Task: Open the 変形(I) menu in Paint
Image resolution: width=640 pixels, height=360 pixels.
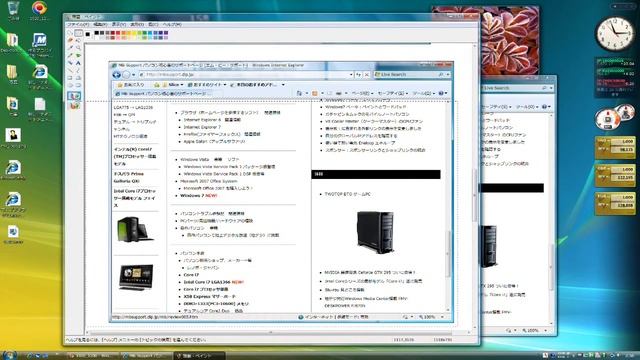Action: [137, 24]
